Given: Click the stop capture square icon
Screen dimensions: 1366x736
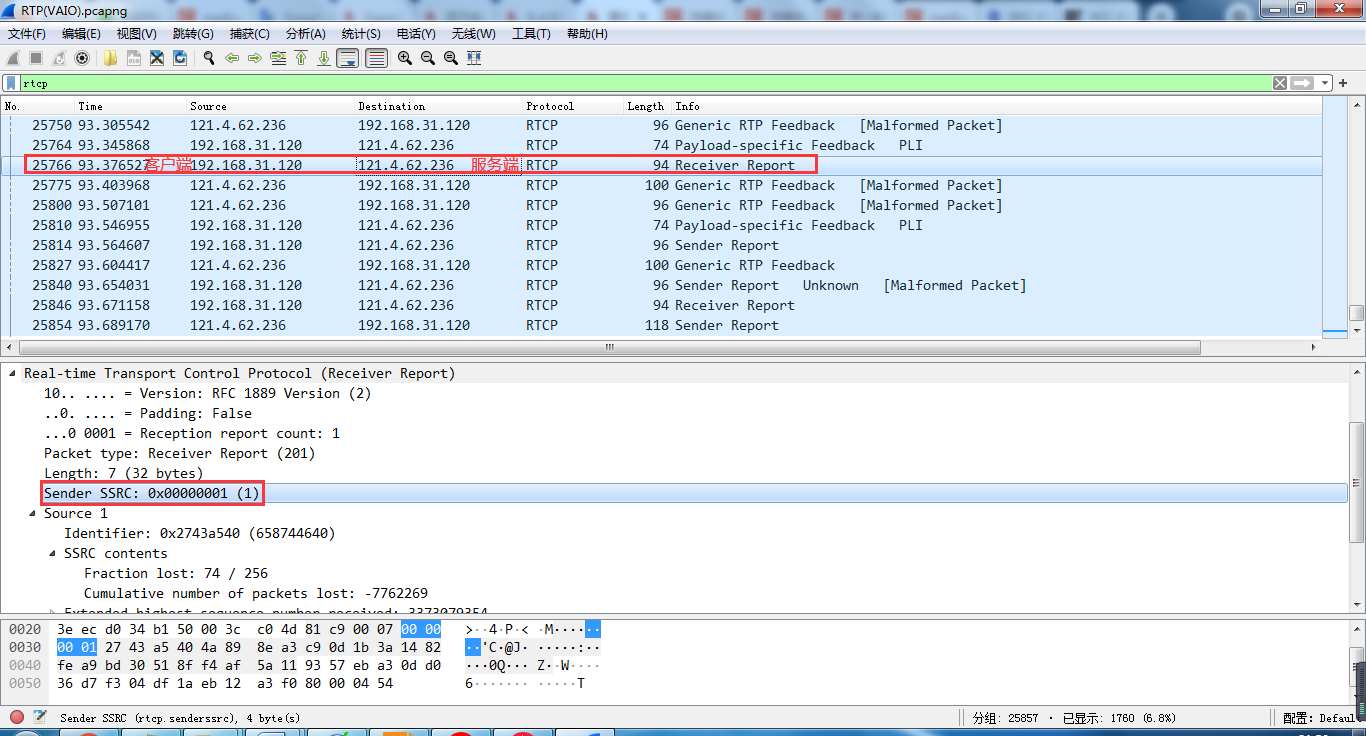Looking at the screenshot, I should click(36, 58).
